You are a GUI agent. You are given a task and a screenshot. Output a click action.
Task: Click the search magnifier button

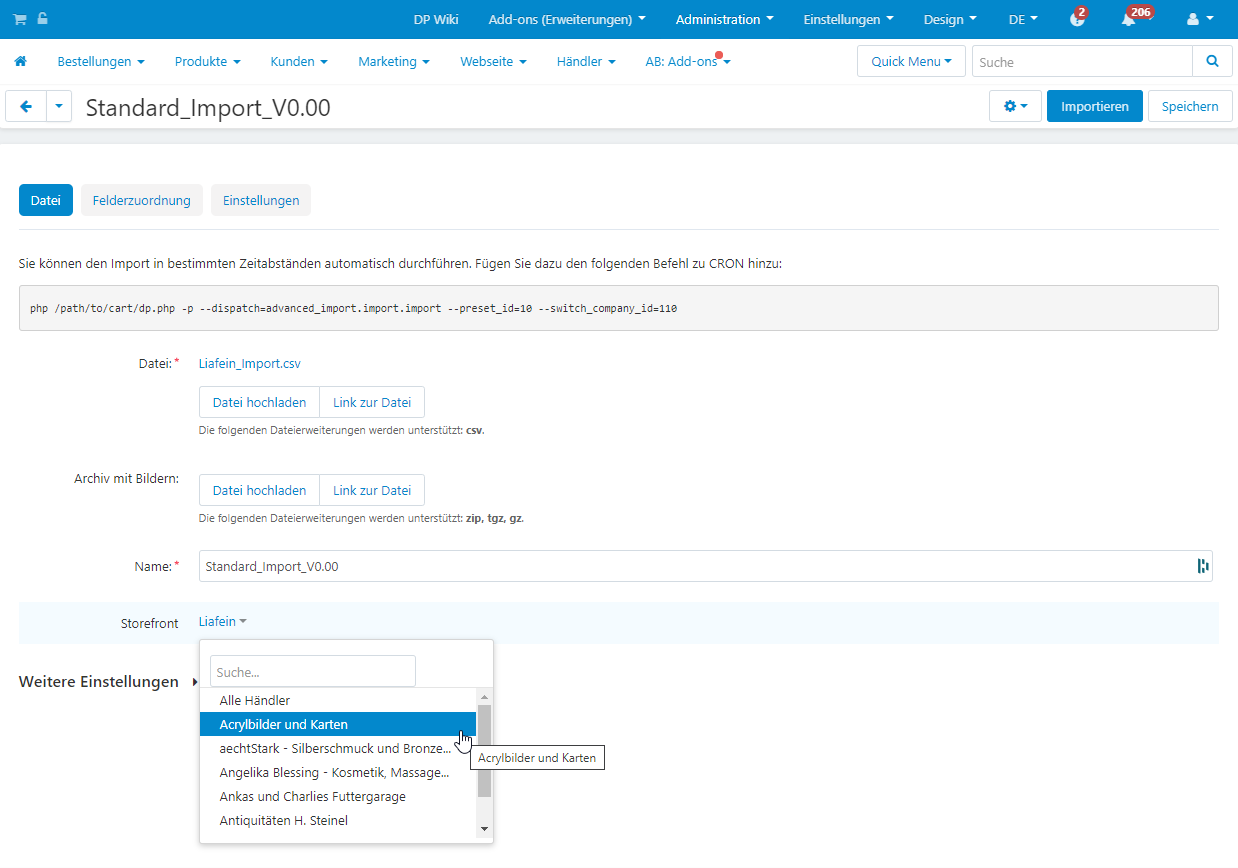click(1213, 62)
